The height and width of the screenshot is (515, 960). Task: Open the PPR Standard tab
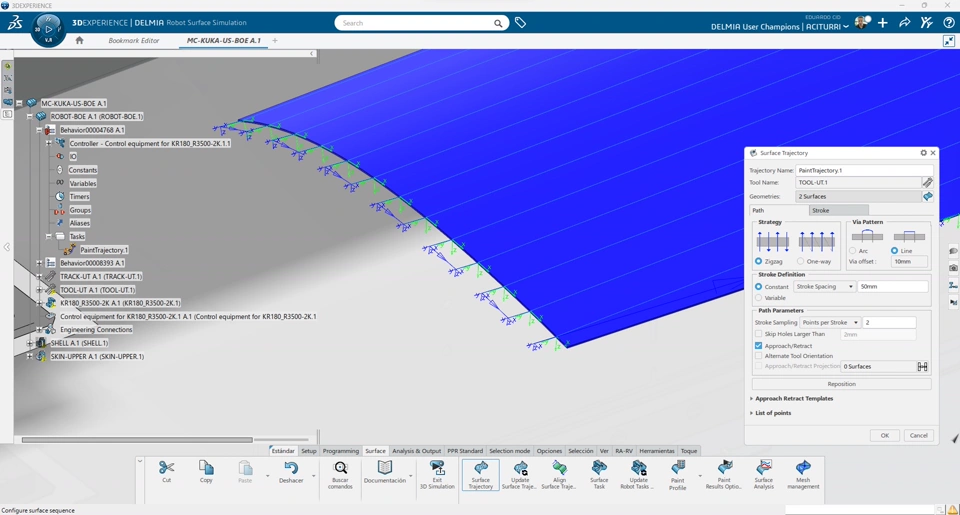click(465, 451)
